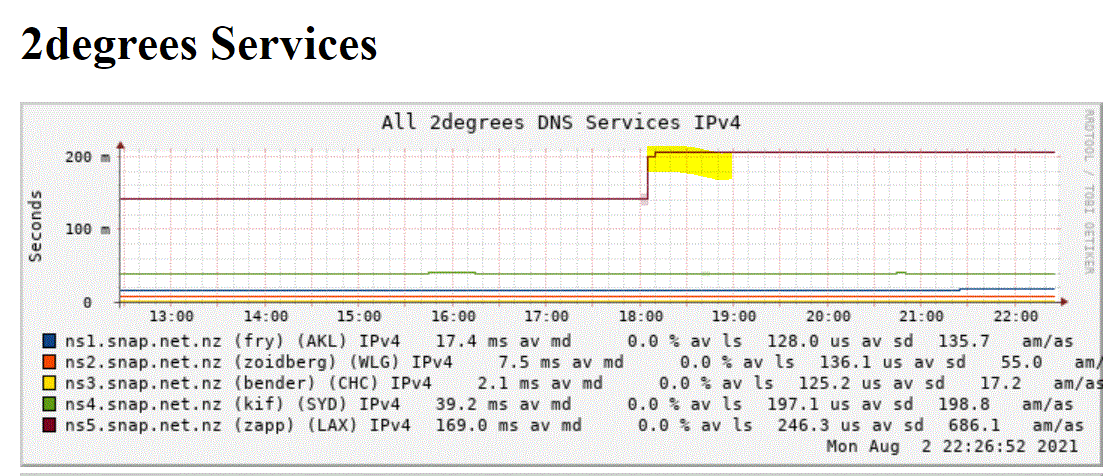This screenshot has height=476, width=1115.
Task: Click the 14:00 time axis label
Action: point(265,316)
